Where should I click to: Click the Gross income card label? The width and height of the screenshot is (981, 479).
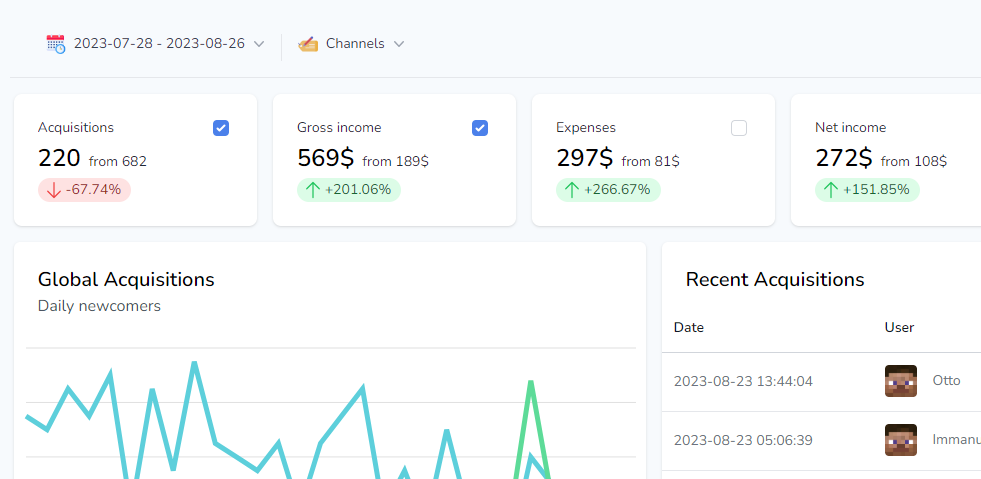(x=339, y=128)
